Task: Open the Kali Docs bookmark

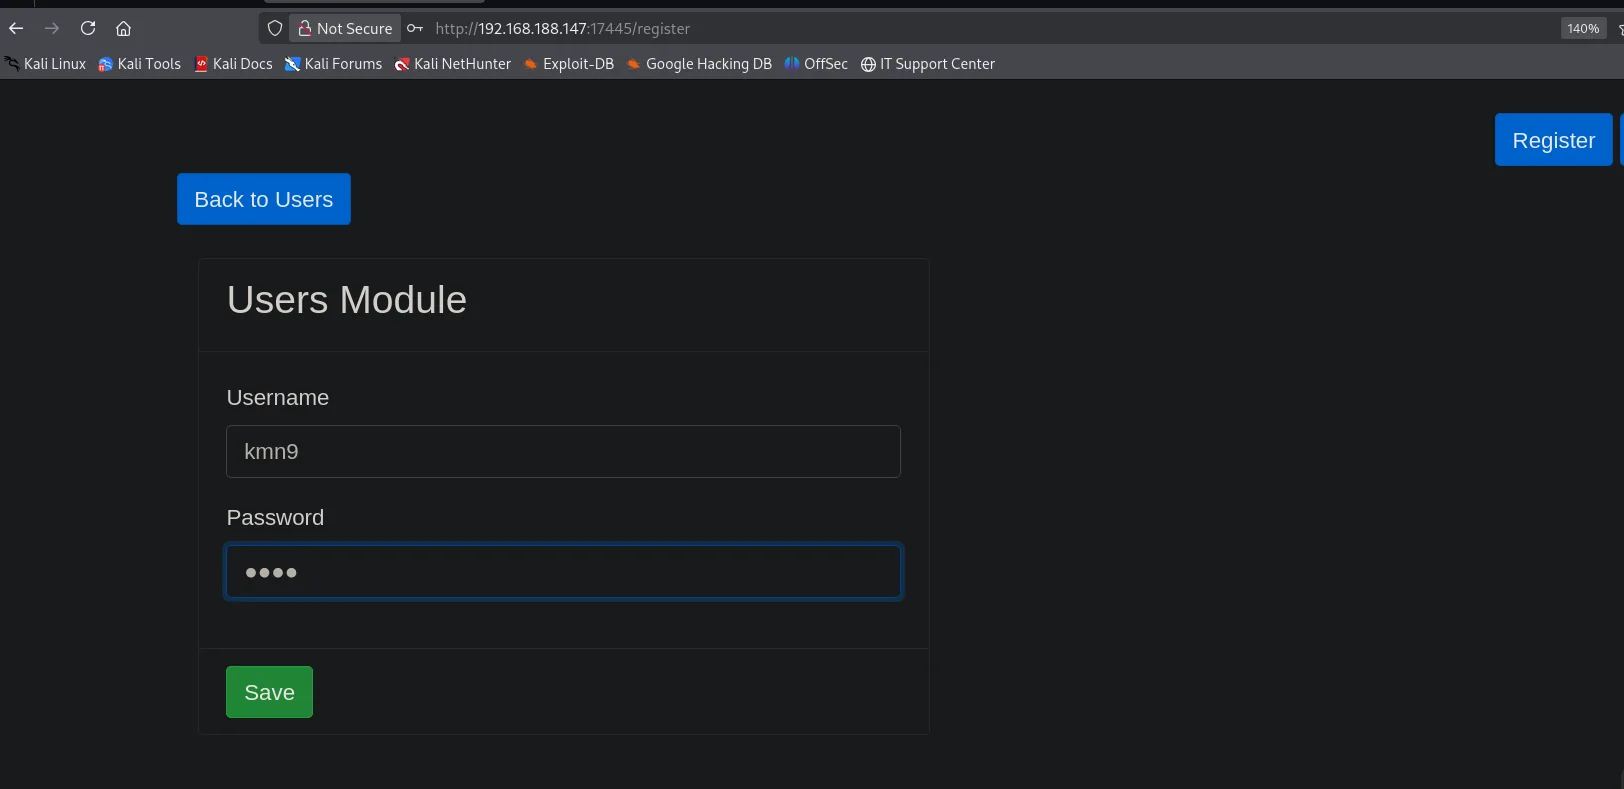Action: (233, 64)
